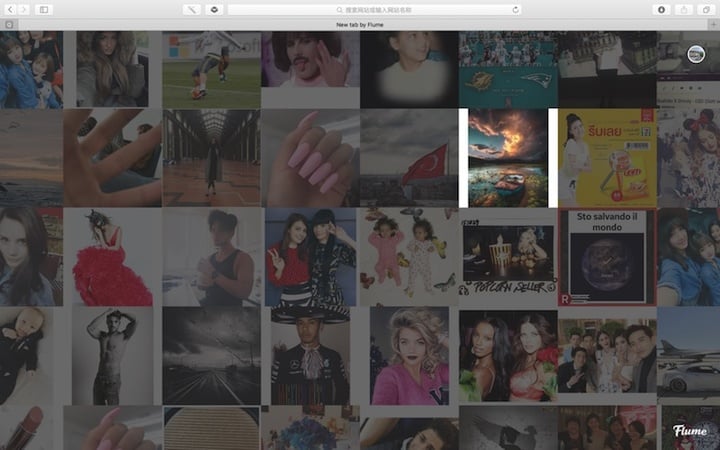
Task: Add a new tab with plus button
Action: (711, 23)
